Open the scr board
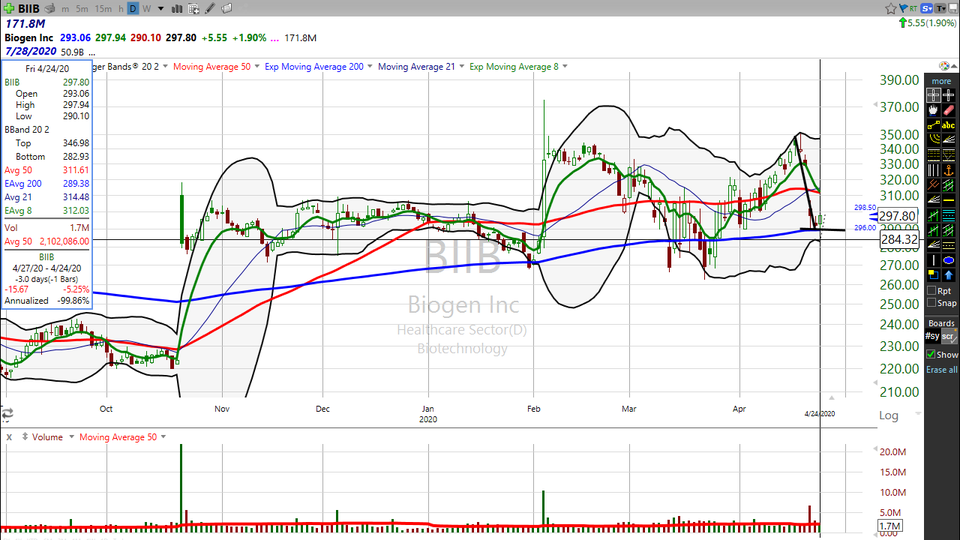 (948, 336)
